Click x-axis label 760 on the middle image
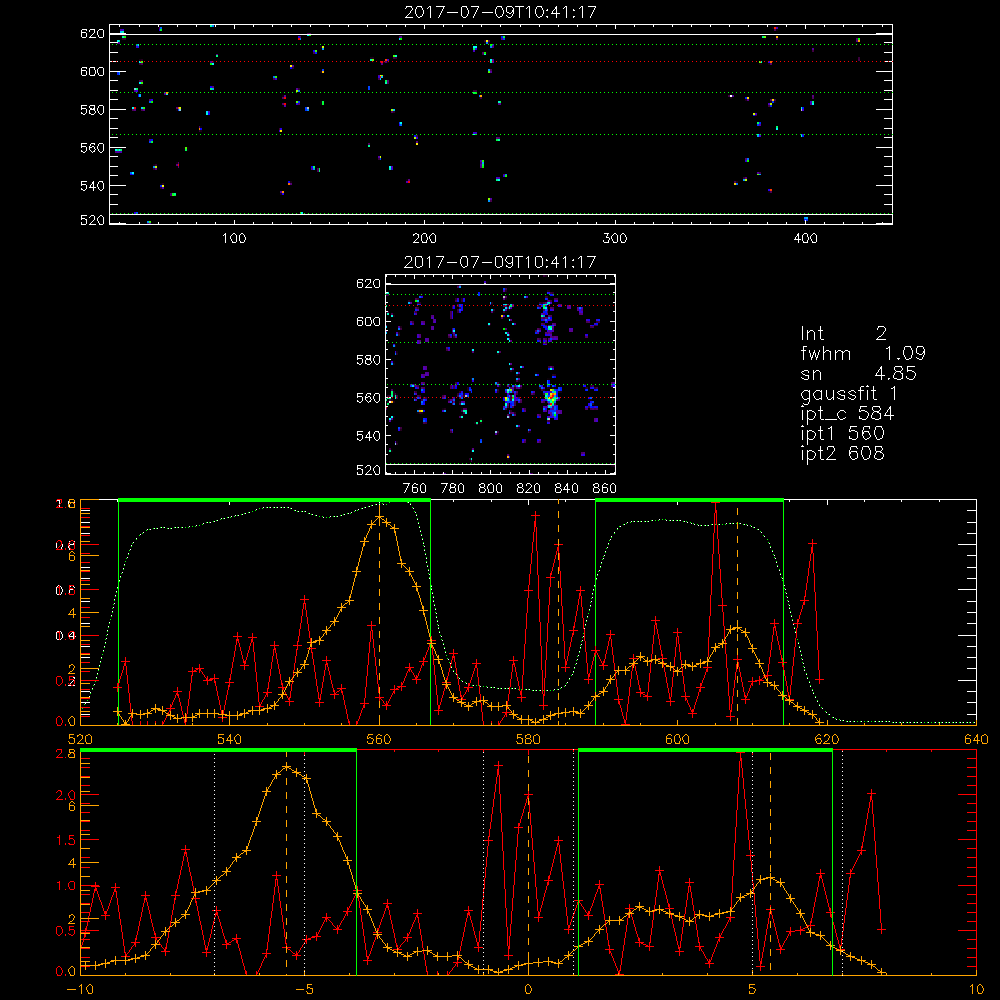 (415, 489)
